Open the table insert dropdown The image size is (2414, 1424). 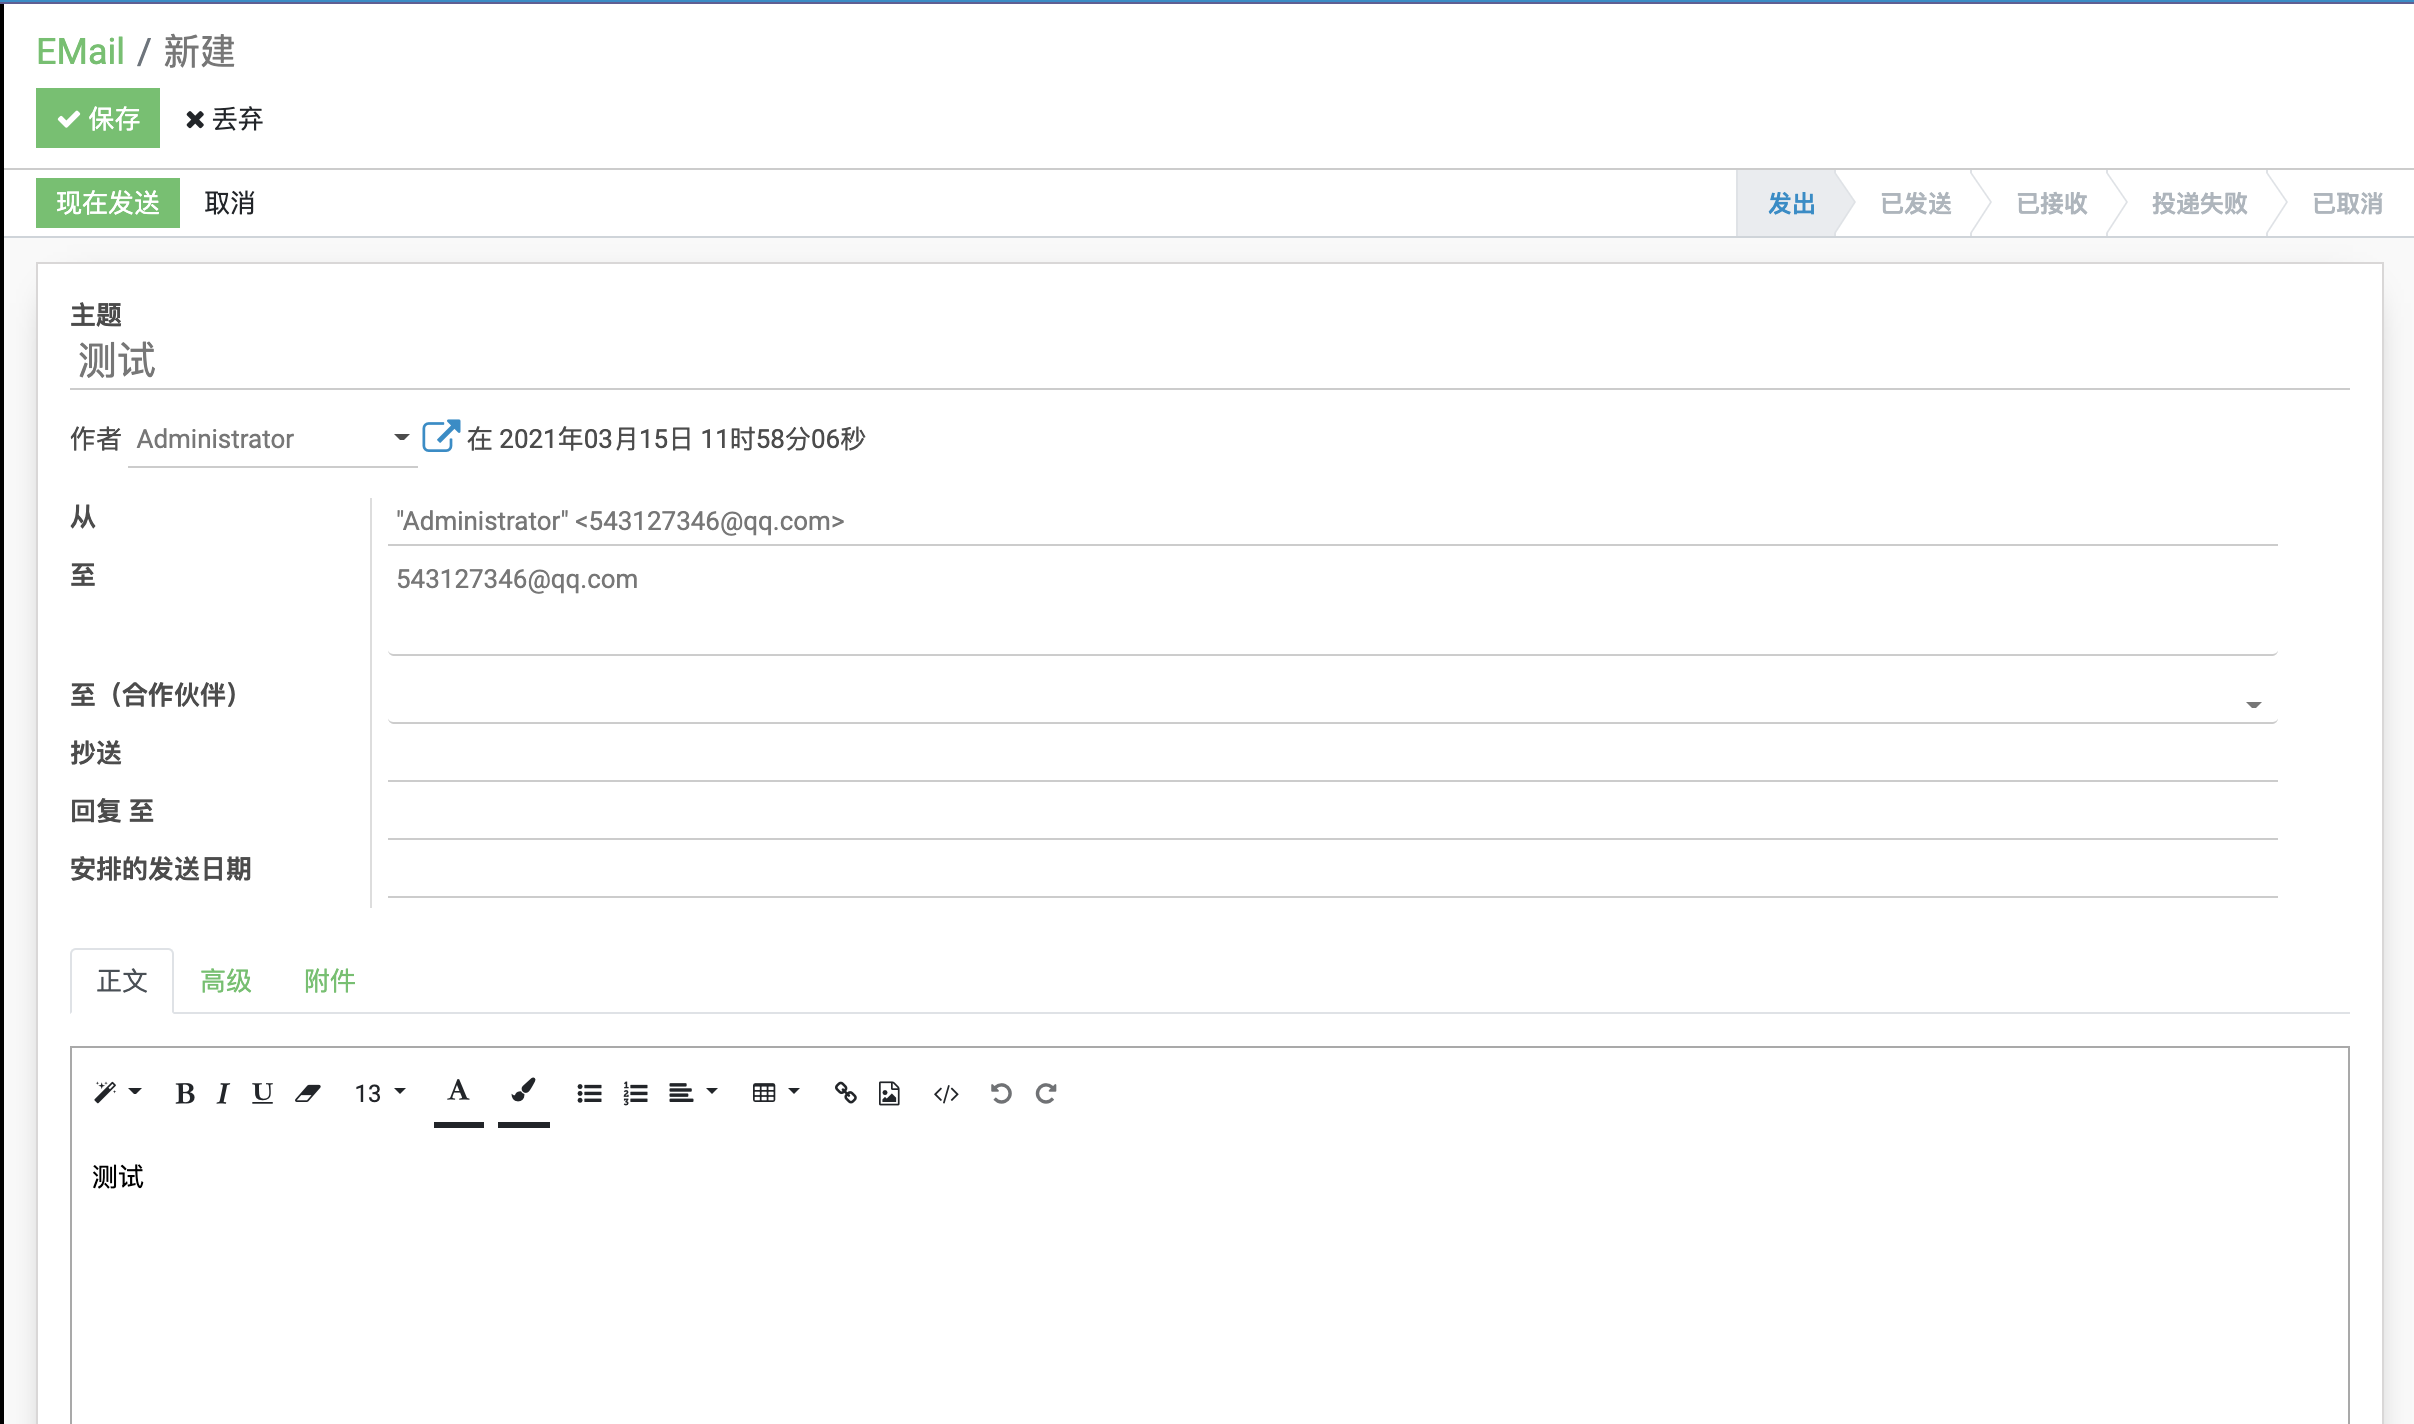pyautogui.click(x=775, y=1093)
